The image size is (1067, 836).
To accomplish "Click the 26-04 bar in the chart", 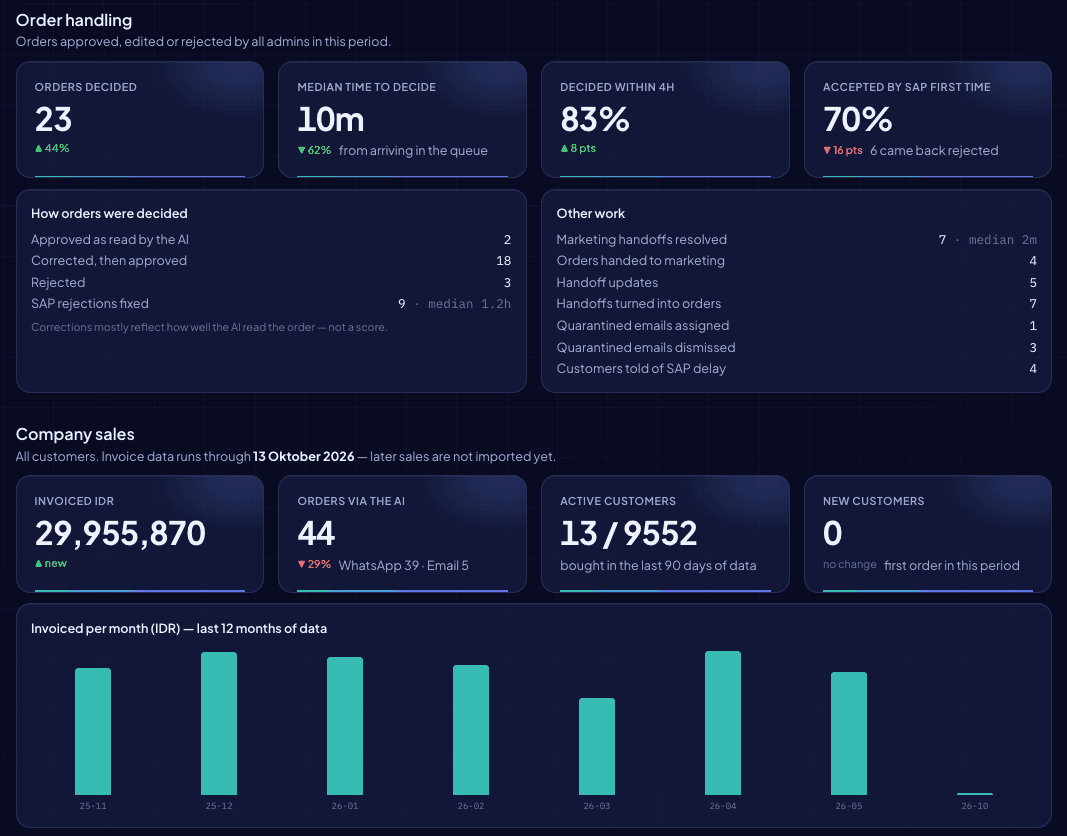I will (x=723, y=722).
